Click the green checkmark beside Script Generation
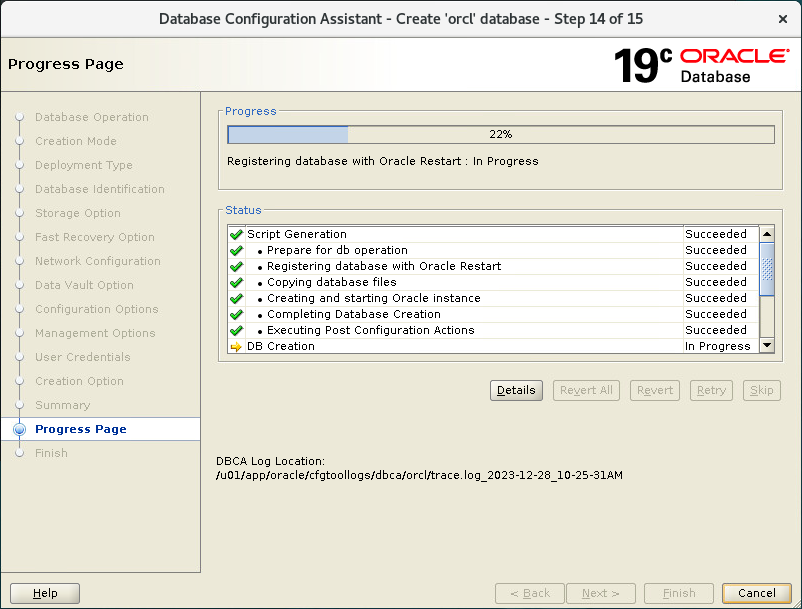Screen dimensions: 802x609 (x=236, y=234)
